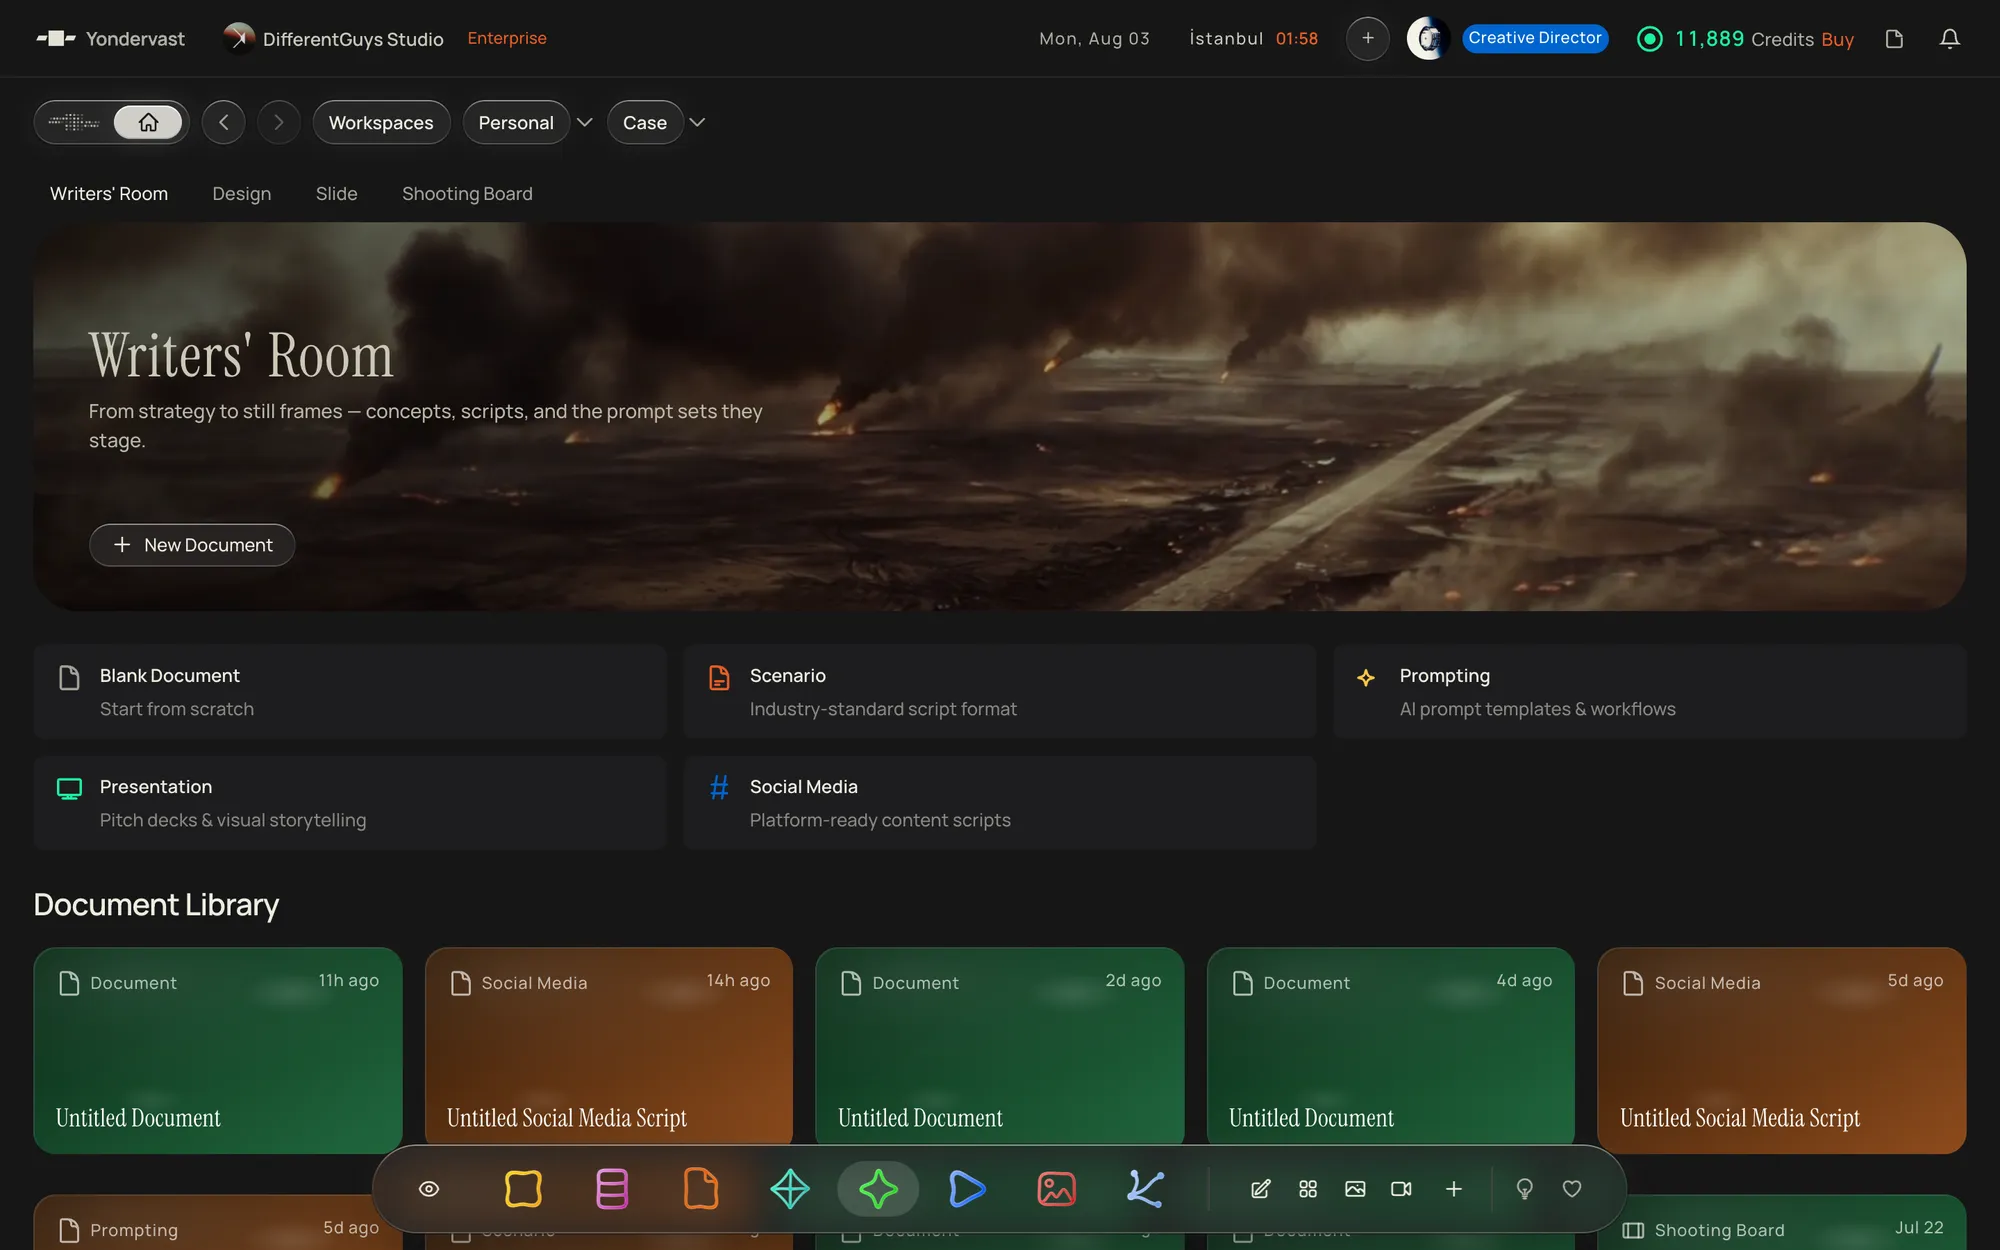Click the teal four-point star dock icon
The width and height of the screenshot is (2000, 1250).
(790, 1189)
